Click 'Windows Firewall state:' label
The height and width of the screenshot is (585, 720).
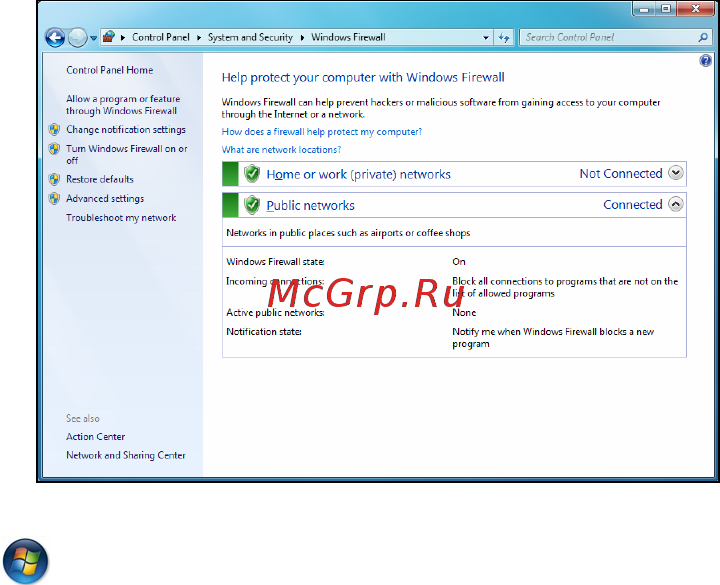point(275,262)
